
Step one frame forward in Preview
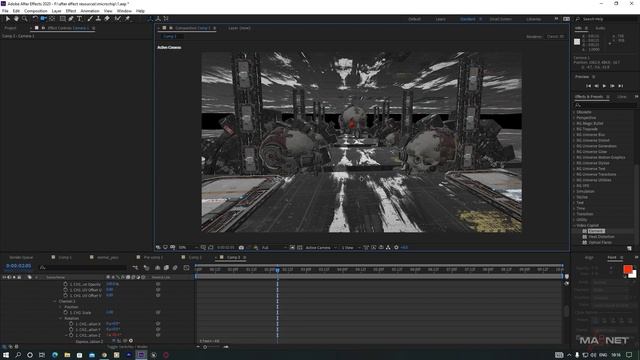click(612, 86)
